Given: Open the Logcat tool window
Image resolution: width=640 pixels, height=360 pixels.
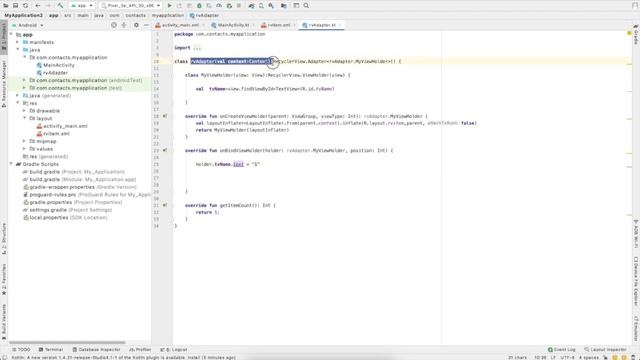Looking at the screenshot, I should coord(174,350).
